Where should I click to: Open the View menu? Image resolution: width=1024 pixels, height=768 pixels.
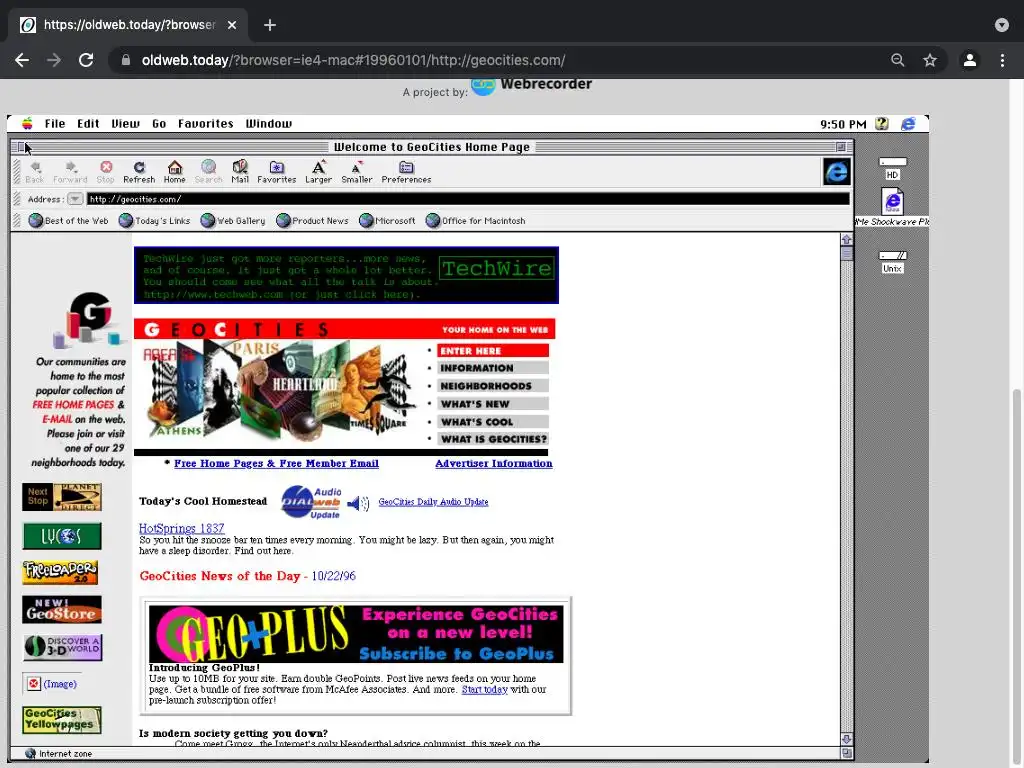tap(125, 123)
